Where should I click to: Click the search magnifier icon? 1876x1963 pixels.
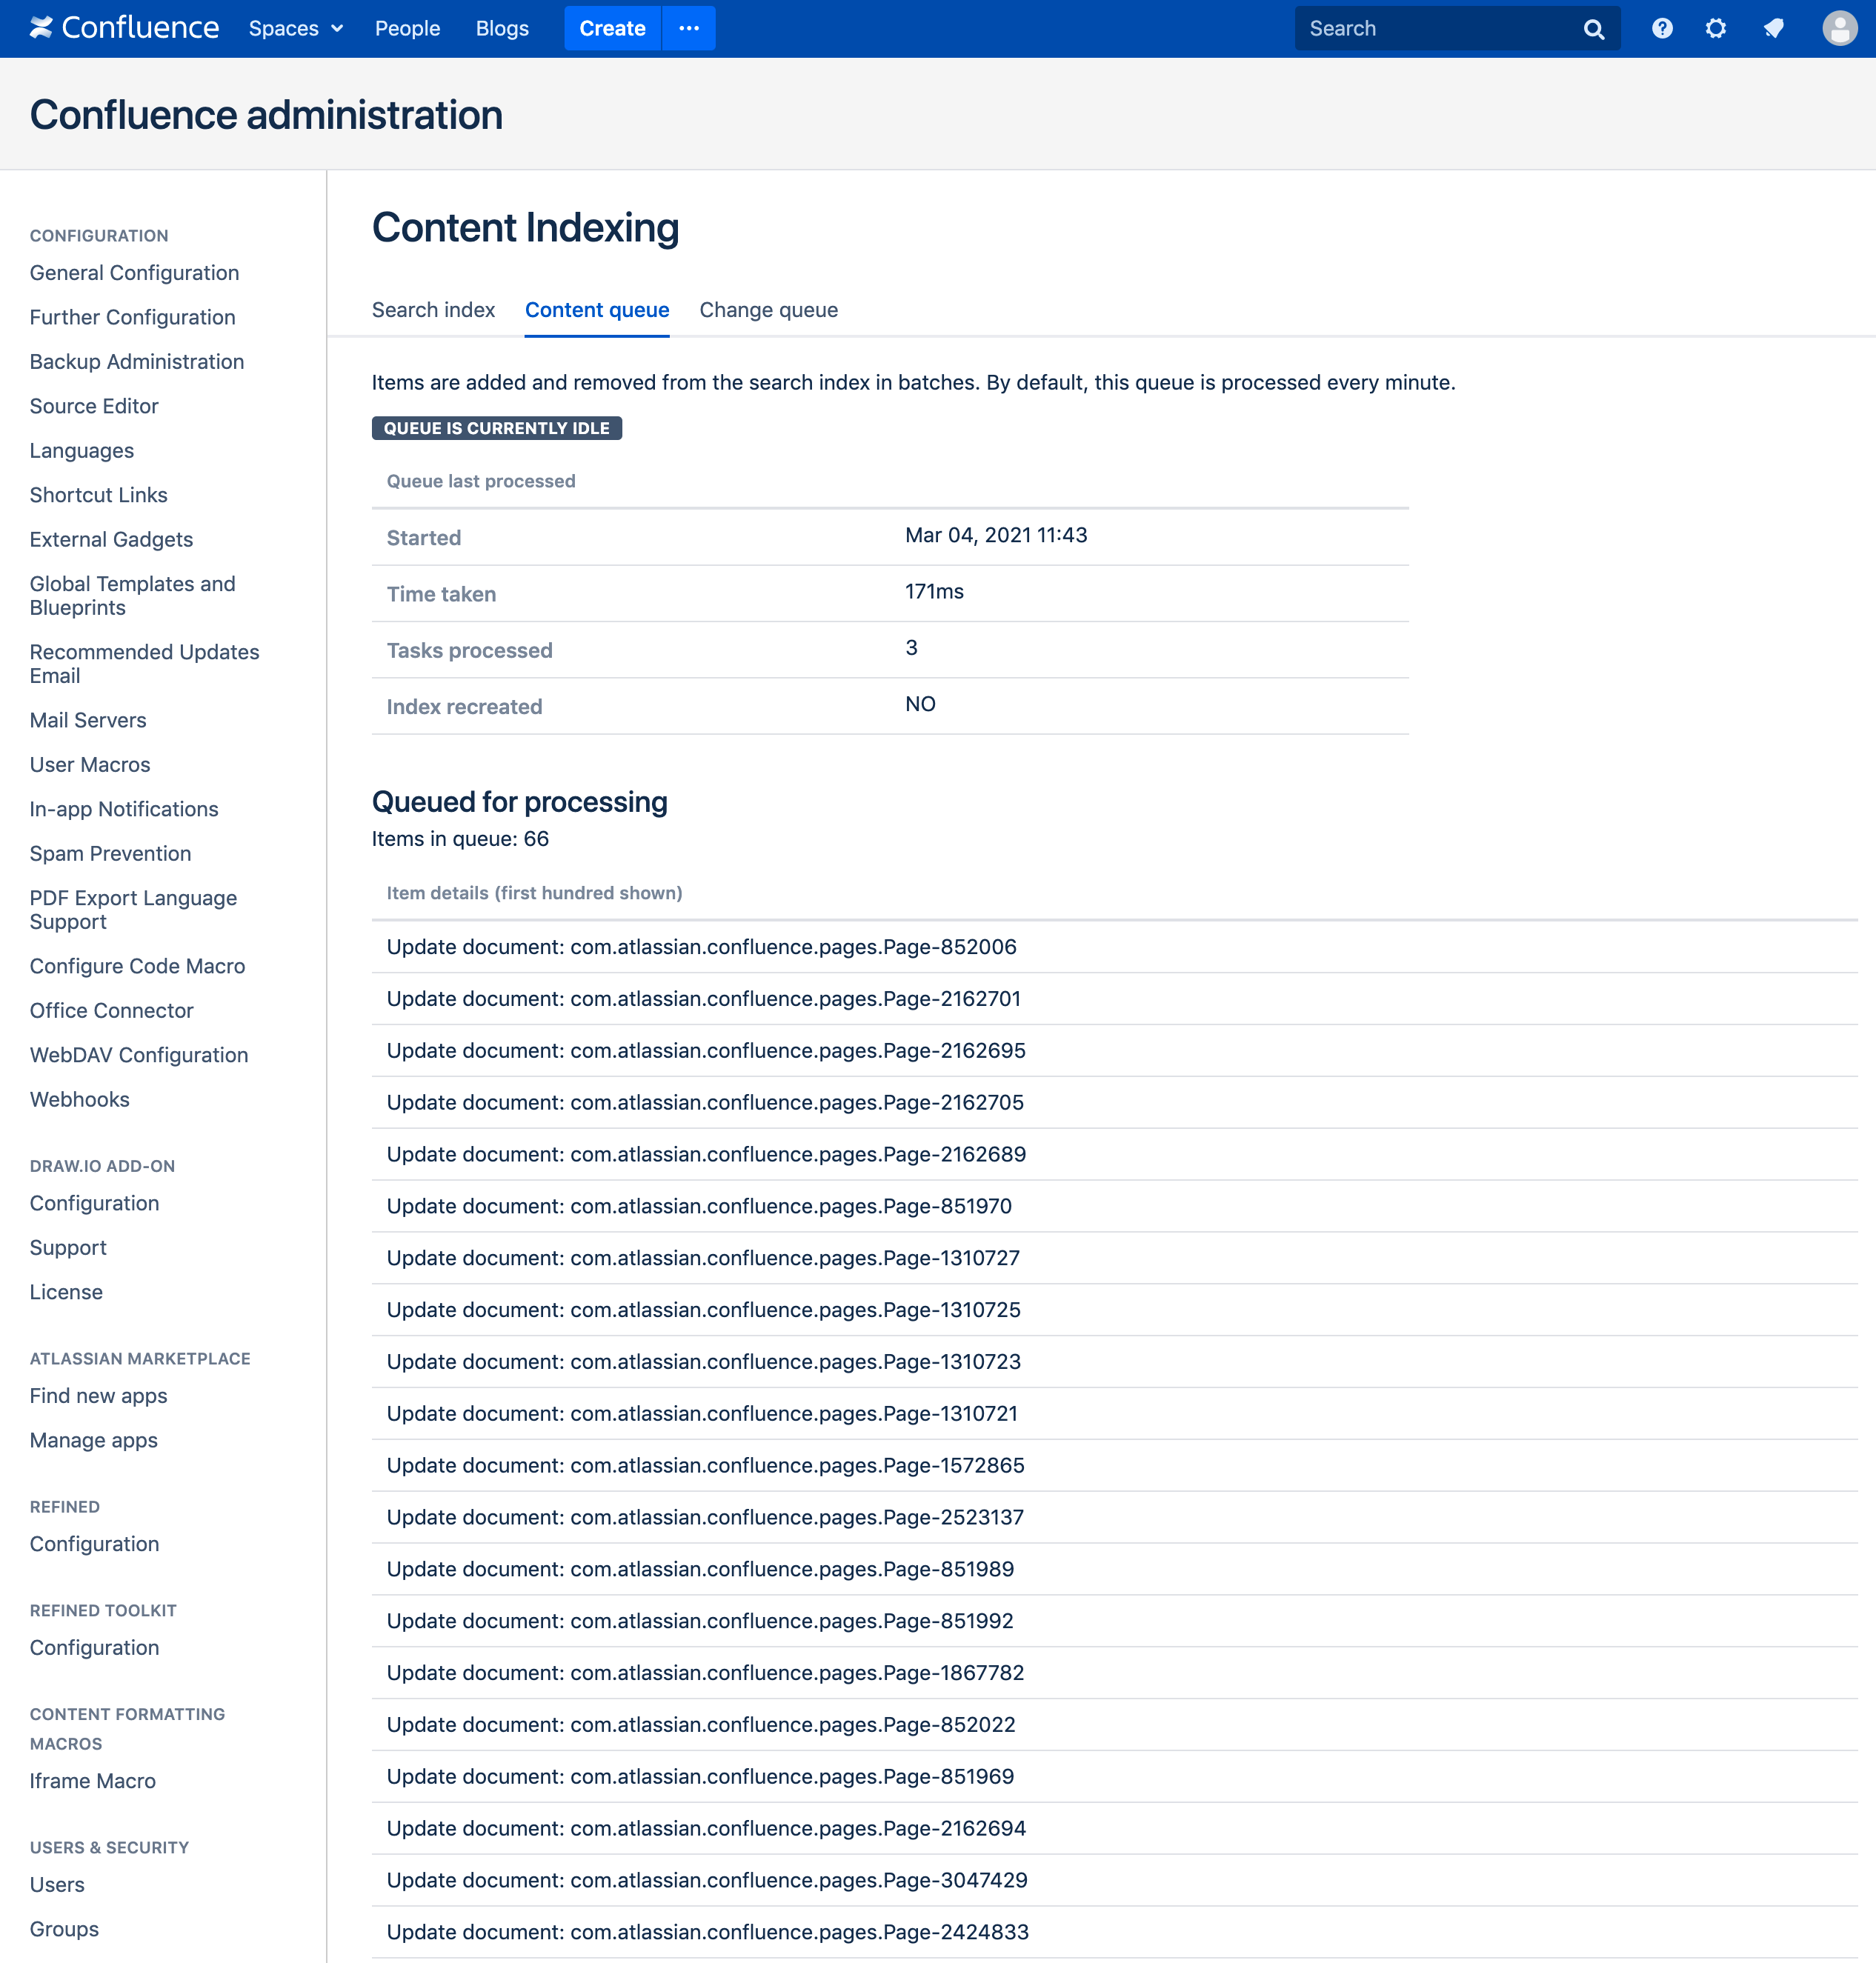point(1593,29)
